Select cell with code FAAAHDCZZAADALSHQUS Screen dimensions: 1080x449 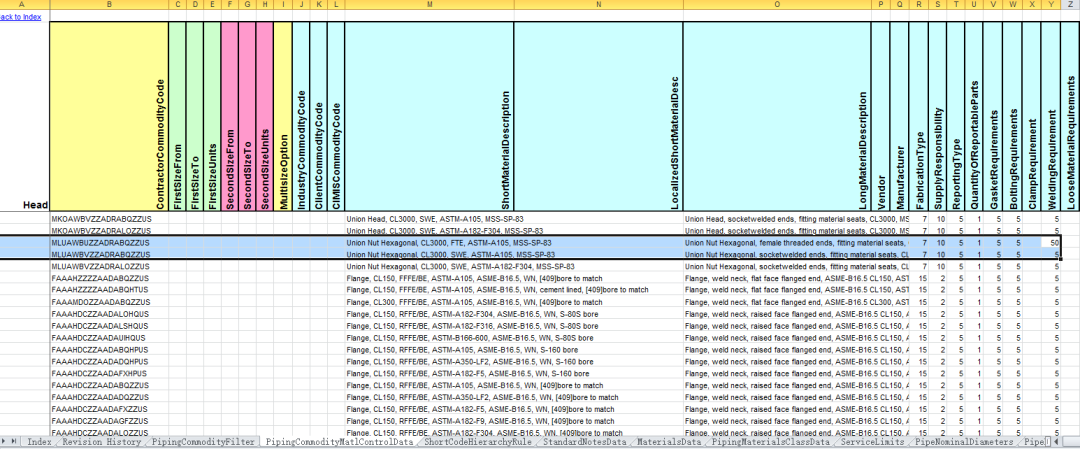point(109,326)
